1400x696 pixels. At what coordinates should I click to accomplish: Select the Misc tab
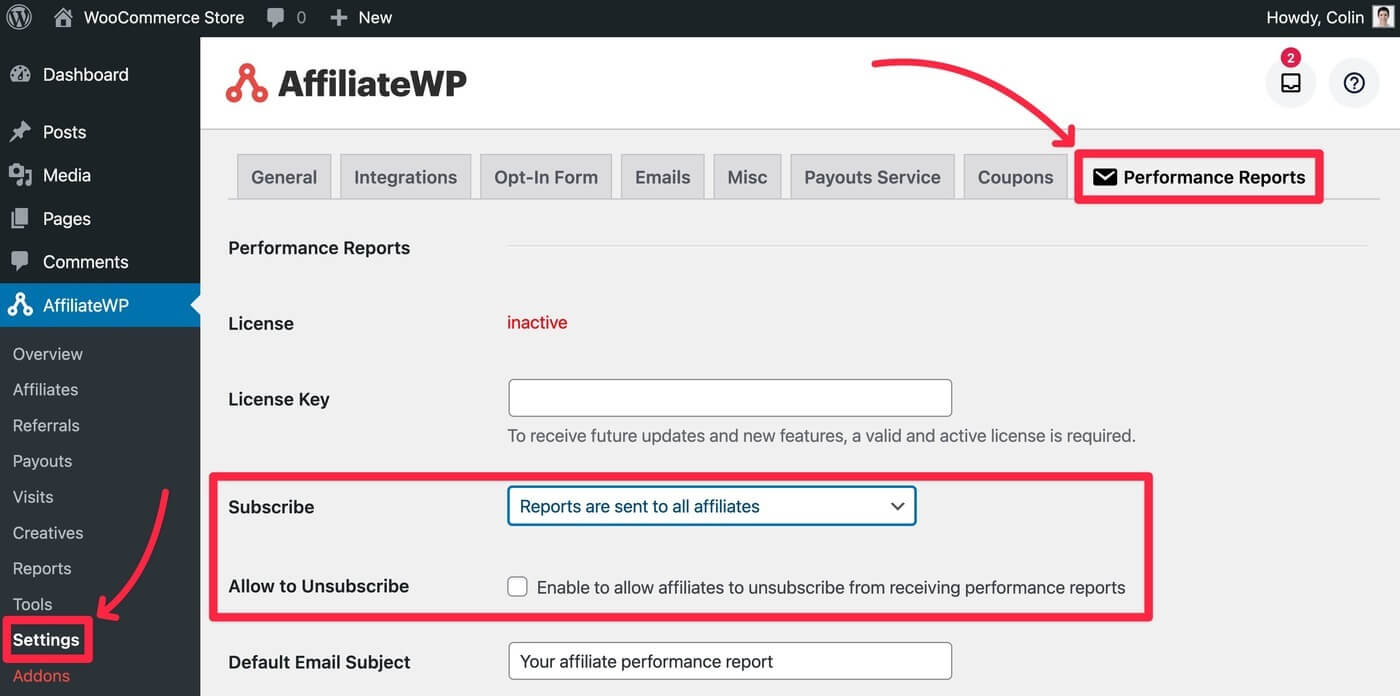click(747, 177)
